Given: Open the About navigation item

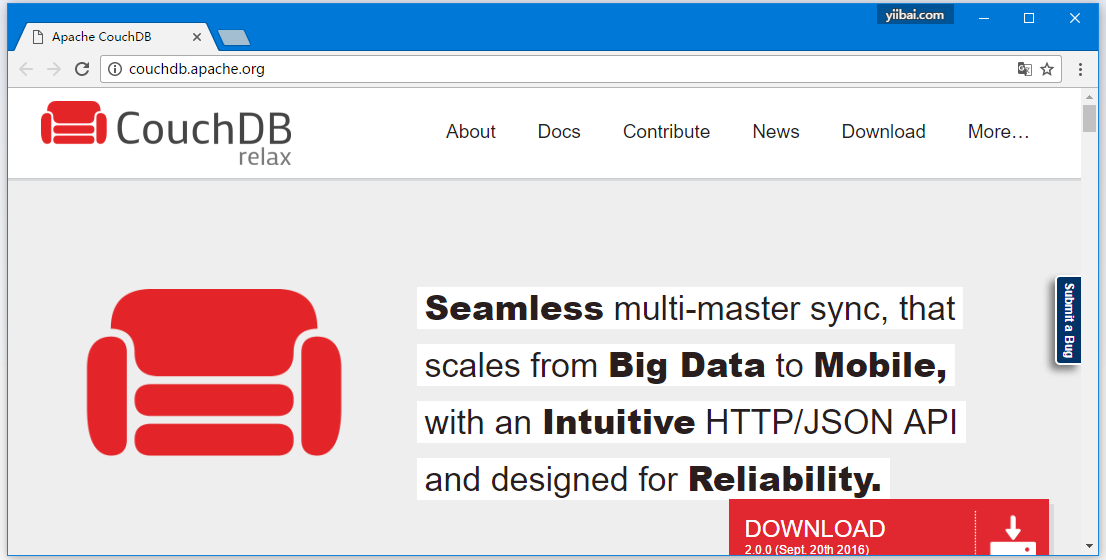Looking at the screenshot, I should pyautogui.click(x=471, y=132).
